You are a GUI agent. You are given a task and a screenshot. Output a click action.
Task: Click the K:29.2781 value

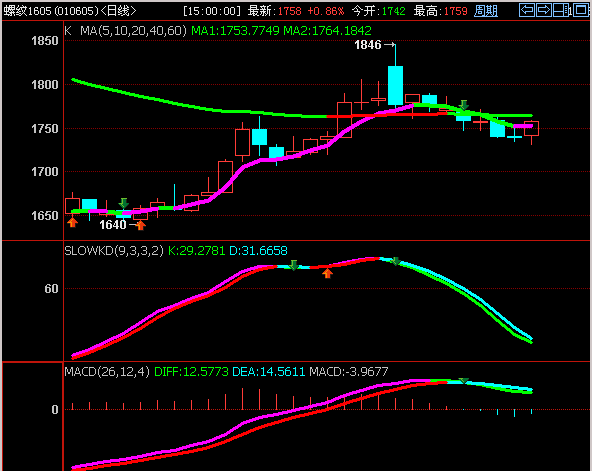(x=196, y=251)
